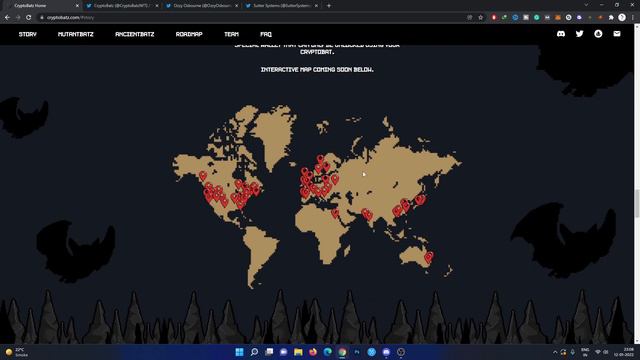Open File Explorer from the taskbar
640x360 pixels.
coord(298,352)
